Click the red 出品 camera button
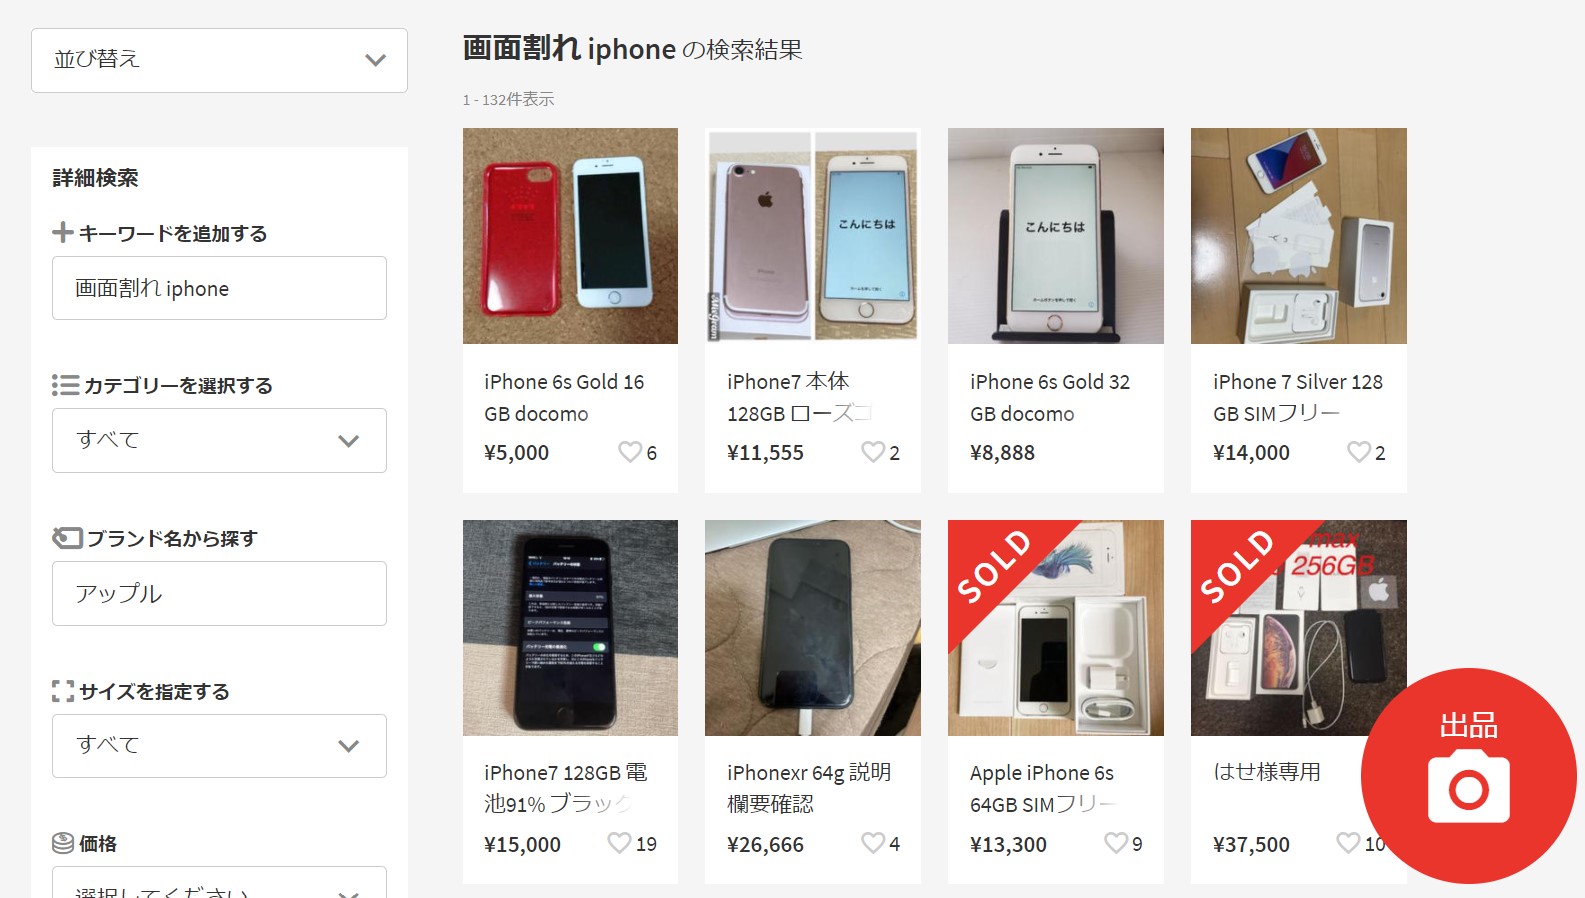Viewport: 1585px width, 898px height. point(1468,776)
